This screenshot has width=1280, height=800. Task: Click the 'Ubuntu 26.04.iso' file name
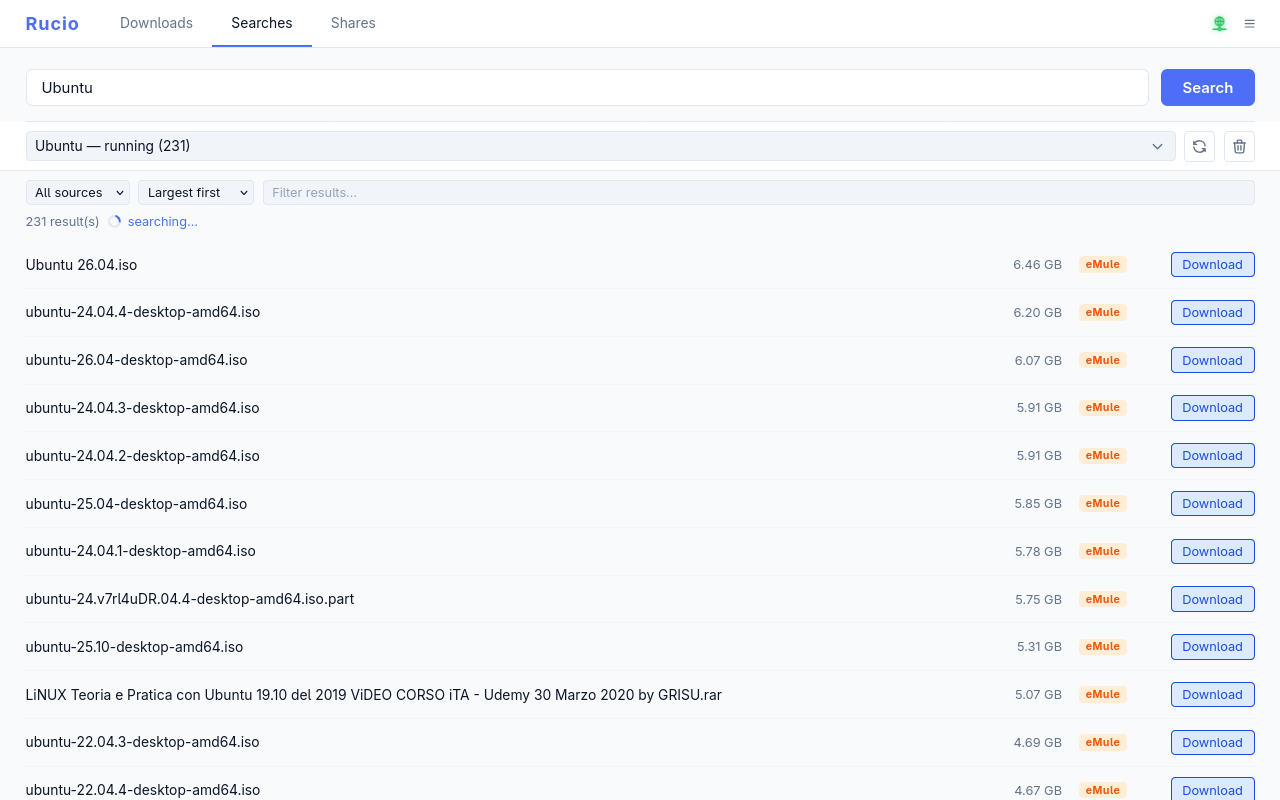[x=81, y=265]
